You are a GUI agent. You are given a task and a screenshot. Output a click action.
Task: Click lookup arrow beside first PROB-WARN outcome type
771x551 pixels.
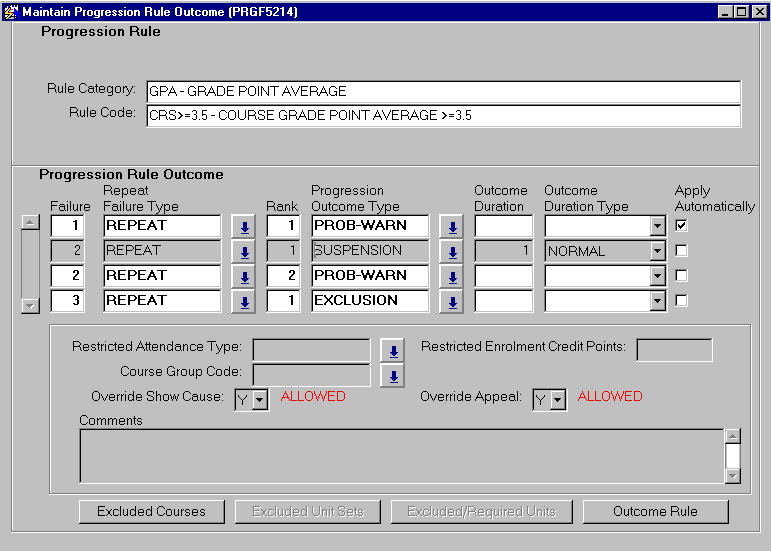tap(451, 227)
